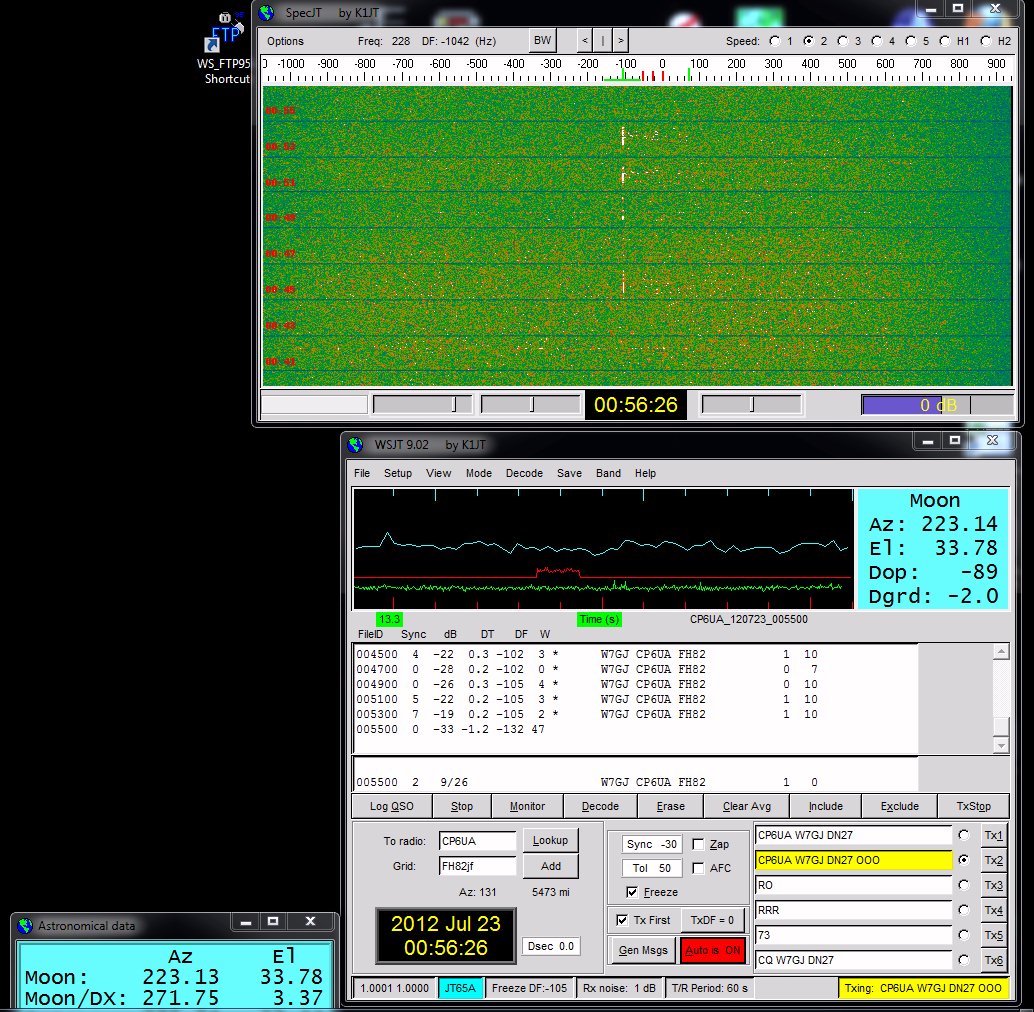Open the Mode menu

pyautogui.click(x=478, y=473)
